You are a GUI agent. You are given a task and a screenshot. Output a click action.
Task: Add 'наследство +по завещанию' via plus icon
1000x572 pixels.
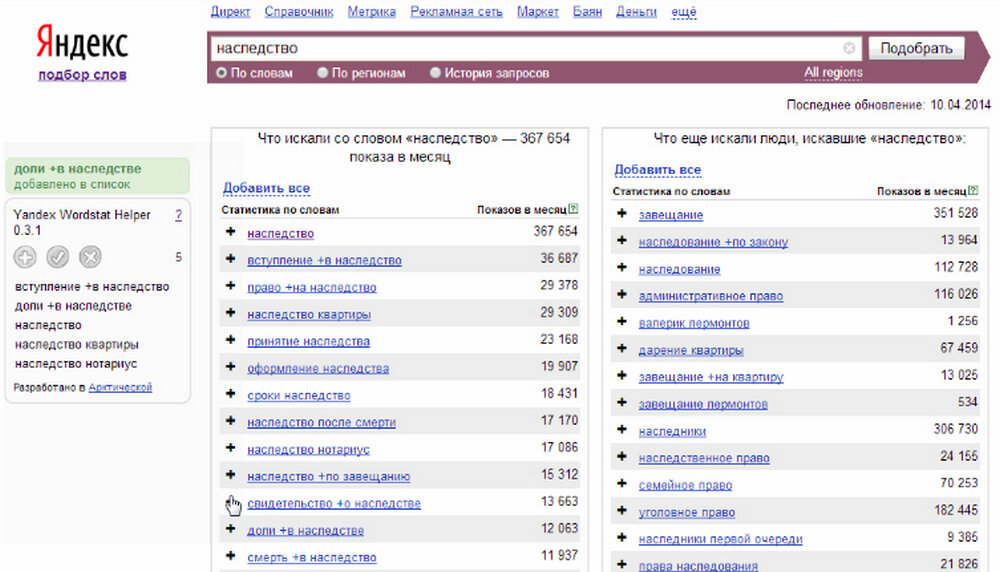[x=231, y=475]
